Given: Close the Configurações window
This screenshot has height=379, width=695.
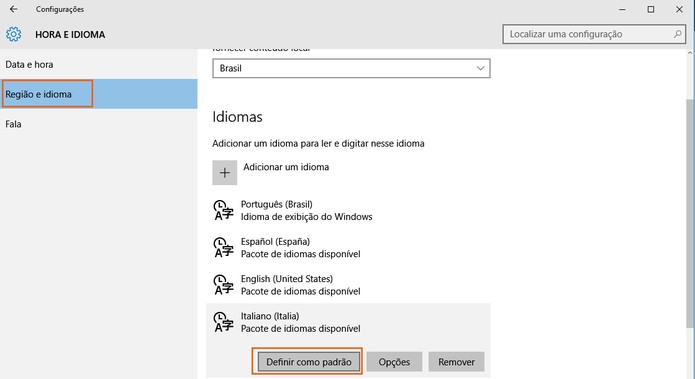Looking at the screenshot, I should pyautogui.click(x=679, y=9).
